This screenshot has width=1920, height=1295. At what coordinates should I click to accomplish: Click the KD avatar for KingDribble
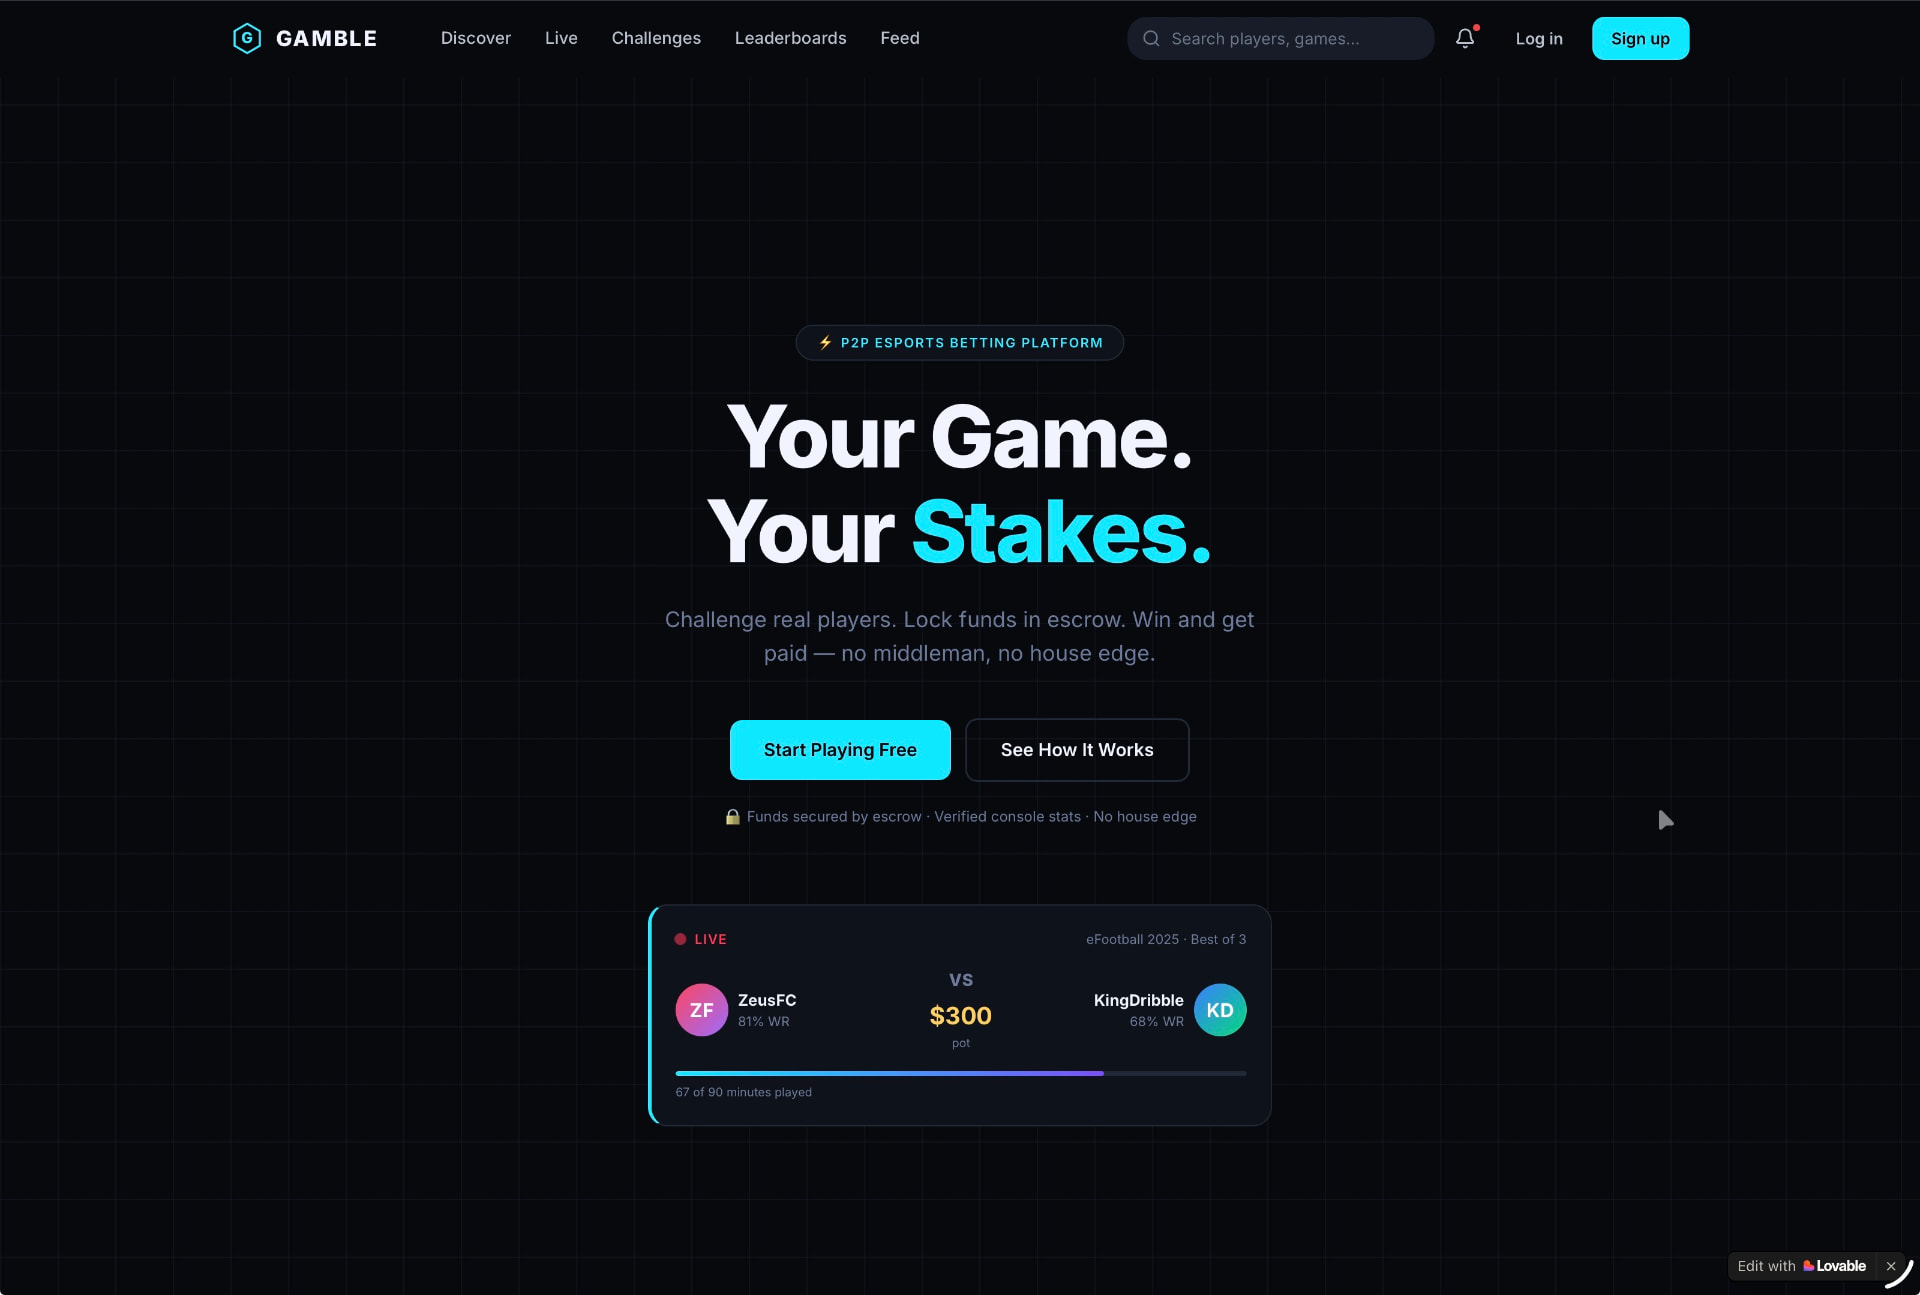click(x=1220, y=1010)
